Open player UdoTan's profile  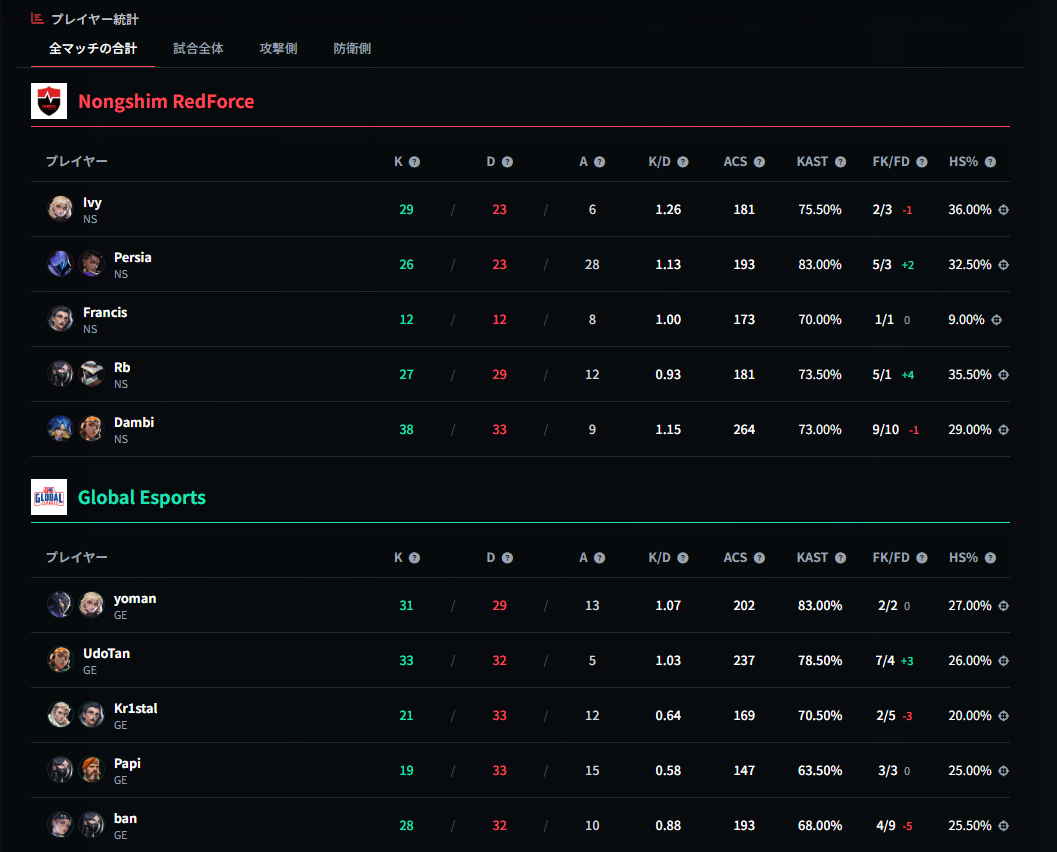click(x=107, y=654)
